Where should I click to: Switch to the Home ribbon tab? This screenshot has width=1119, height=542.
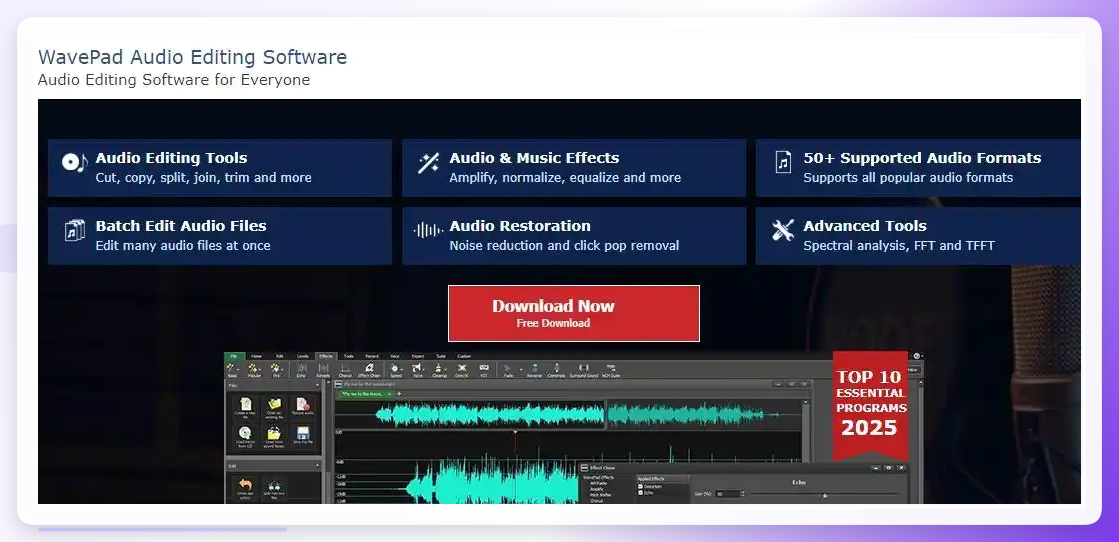click(256, 356)
